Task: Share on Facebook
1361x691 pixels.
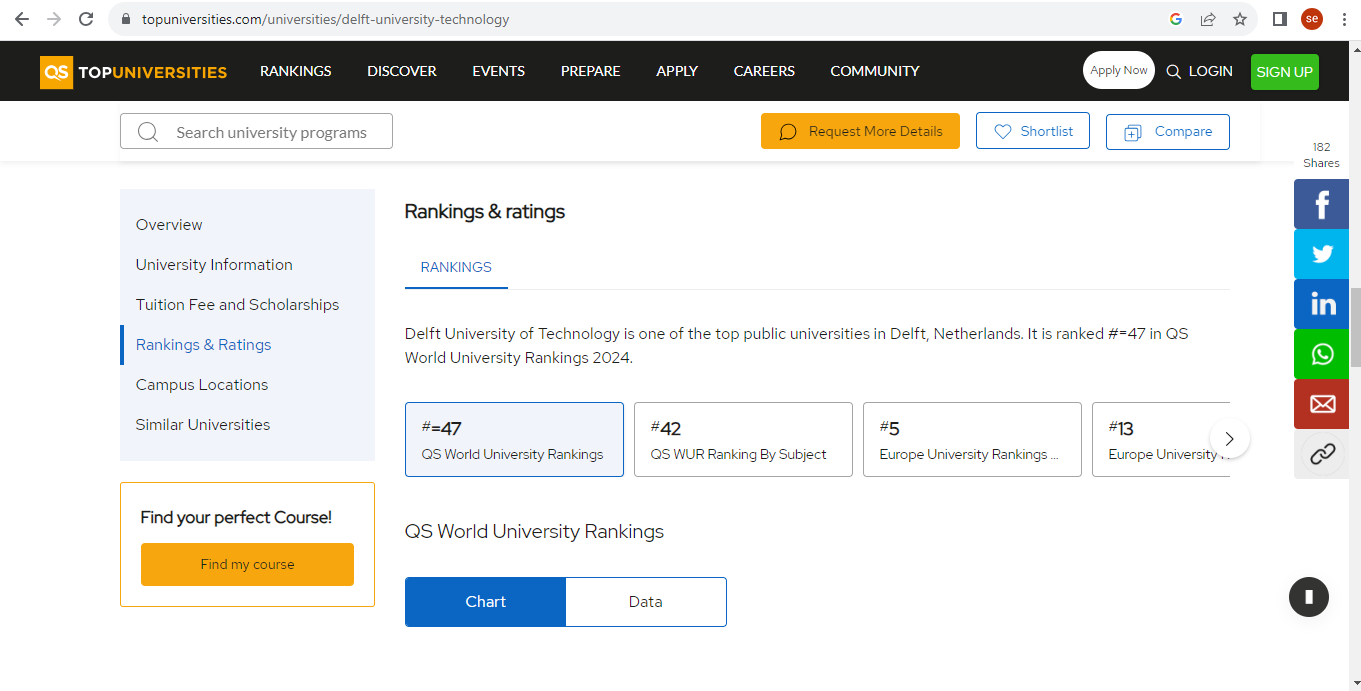Action: tap(1322, 204)
